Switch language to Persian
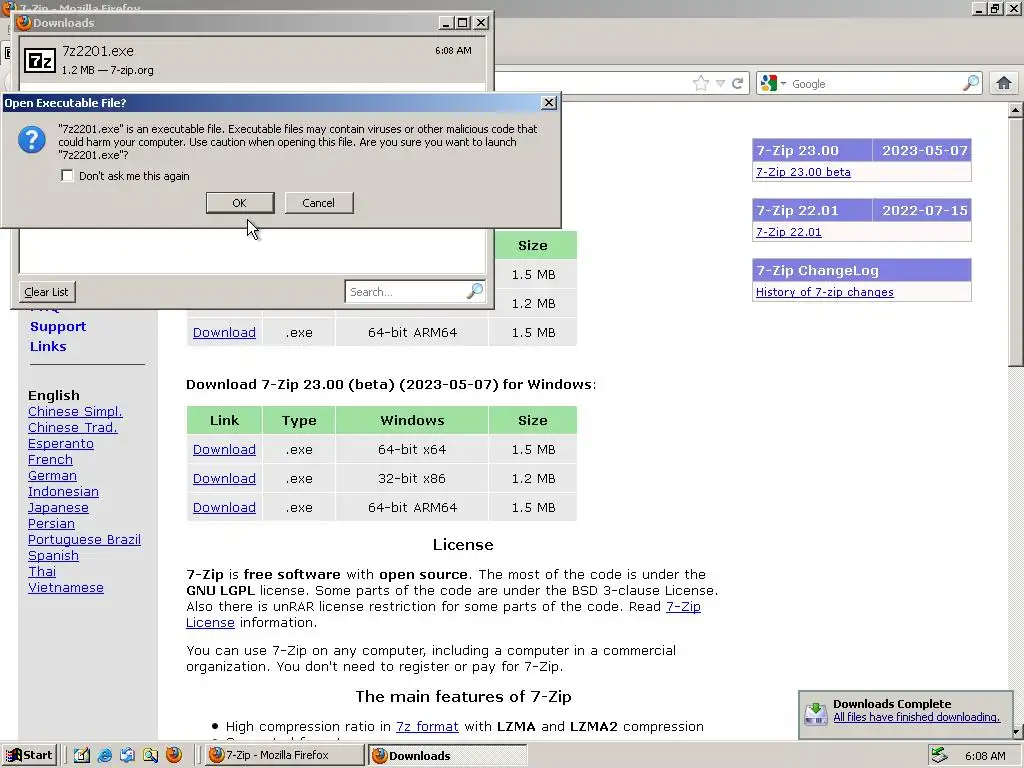The image size is (1024, 768). 51,524
